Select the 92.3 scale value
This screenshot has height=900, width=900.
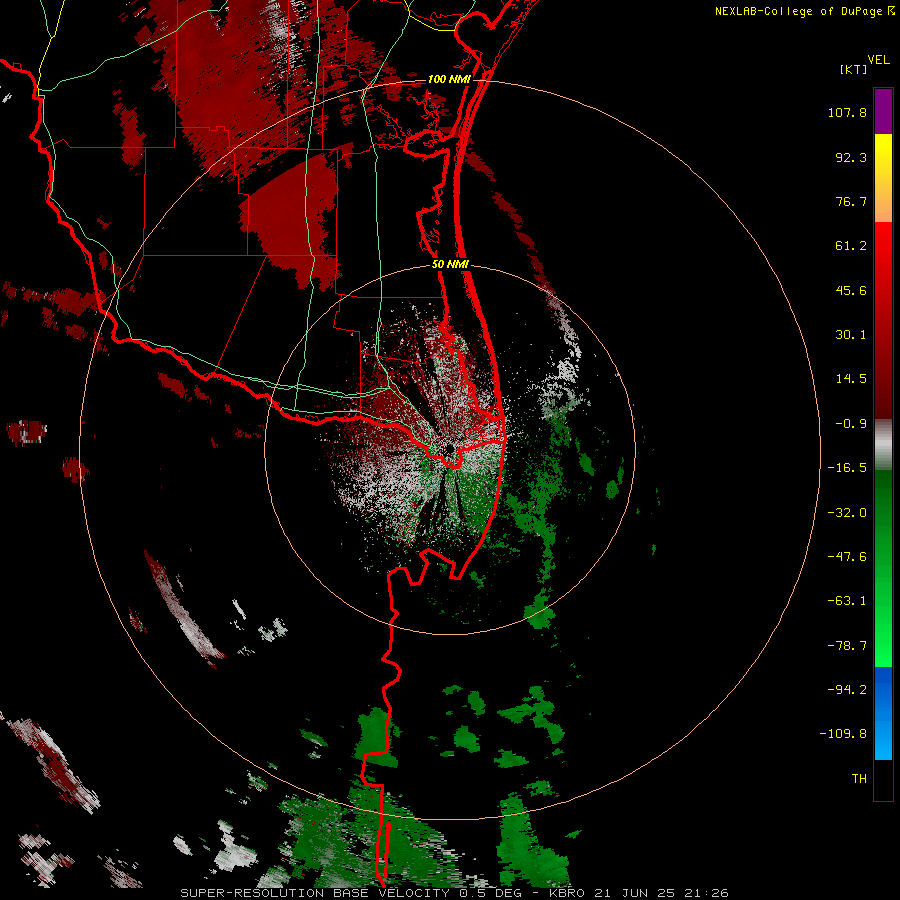tap(851, 157)
